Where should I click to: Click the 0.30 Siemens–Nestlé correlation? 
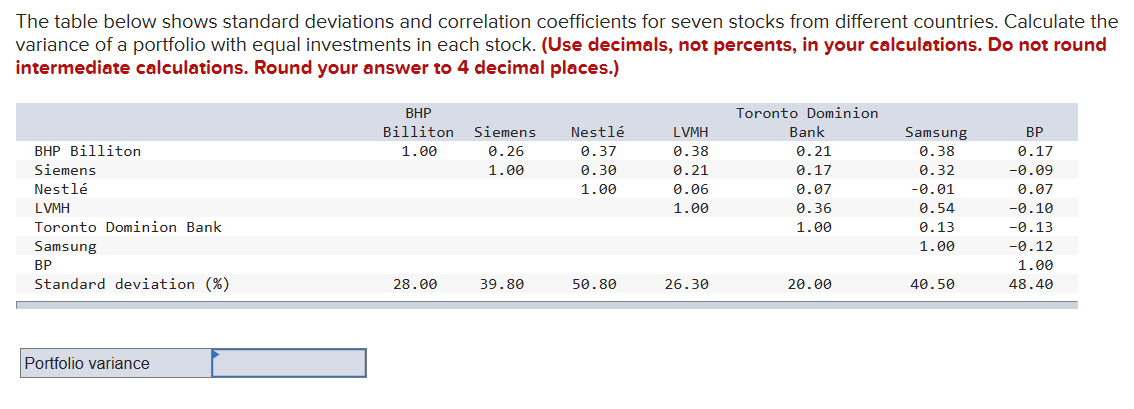click(x=599, y=171)
